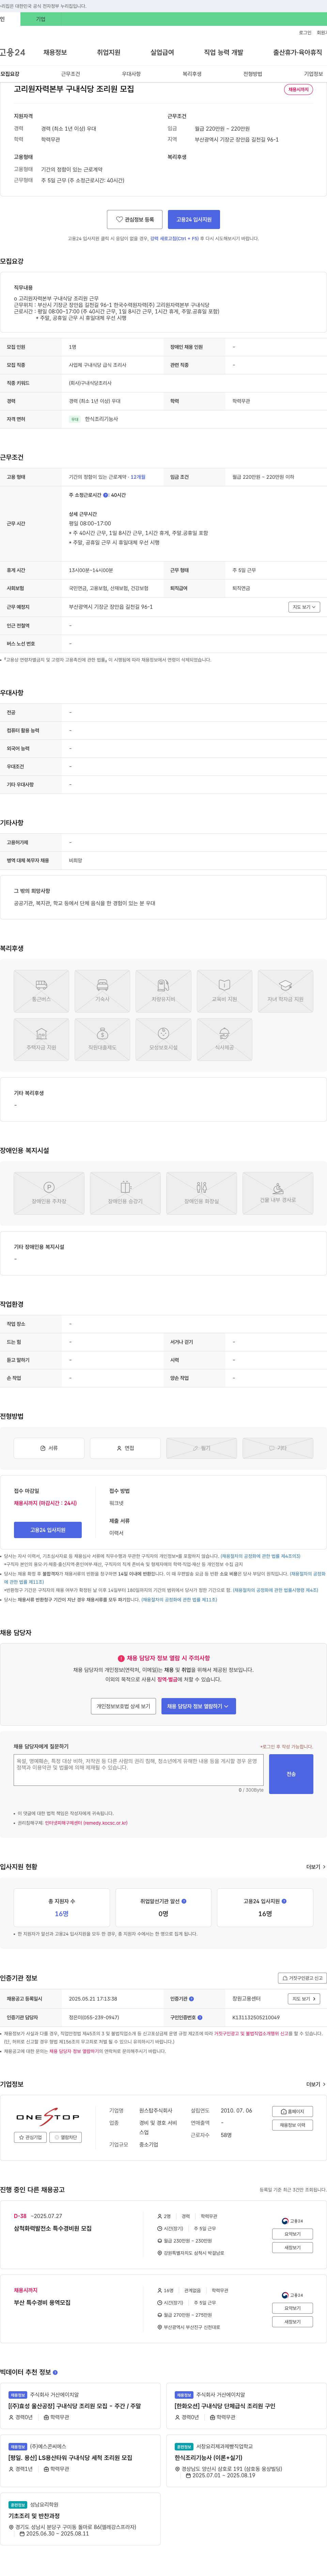Open the 인터넷피해구제센터 link

coord(86,1823)
